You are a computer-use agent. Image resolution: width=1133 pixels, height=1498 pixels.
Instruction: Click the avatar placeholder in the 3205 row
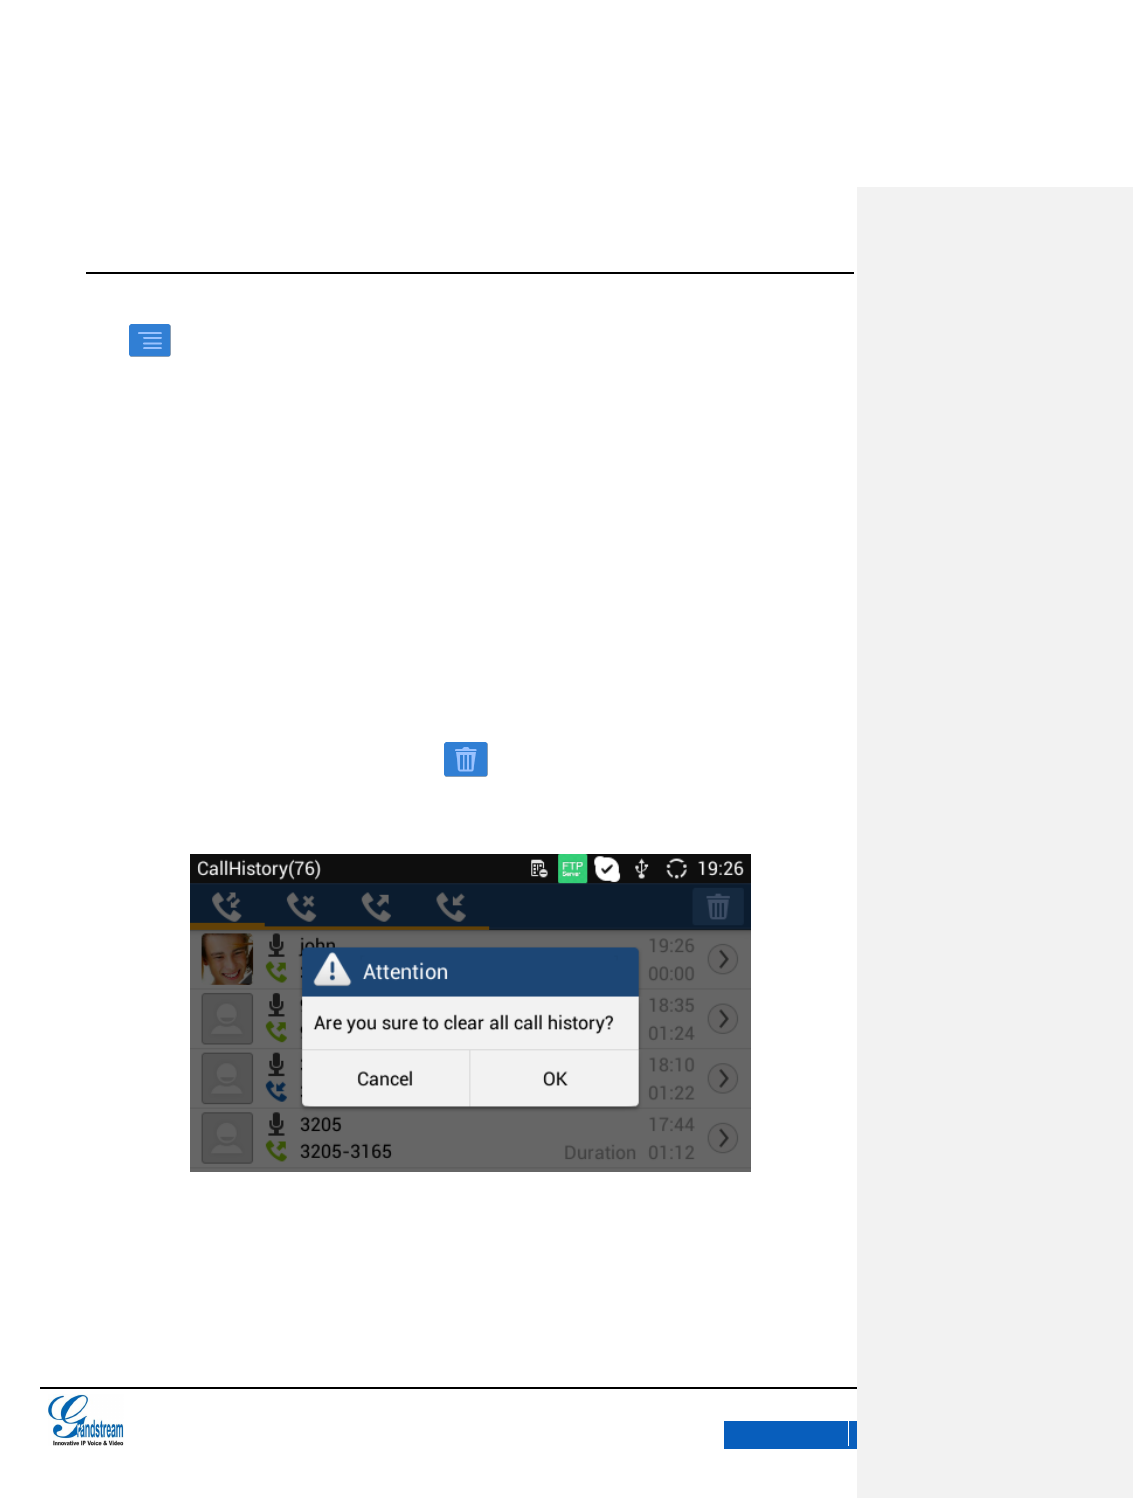227,1138
